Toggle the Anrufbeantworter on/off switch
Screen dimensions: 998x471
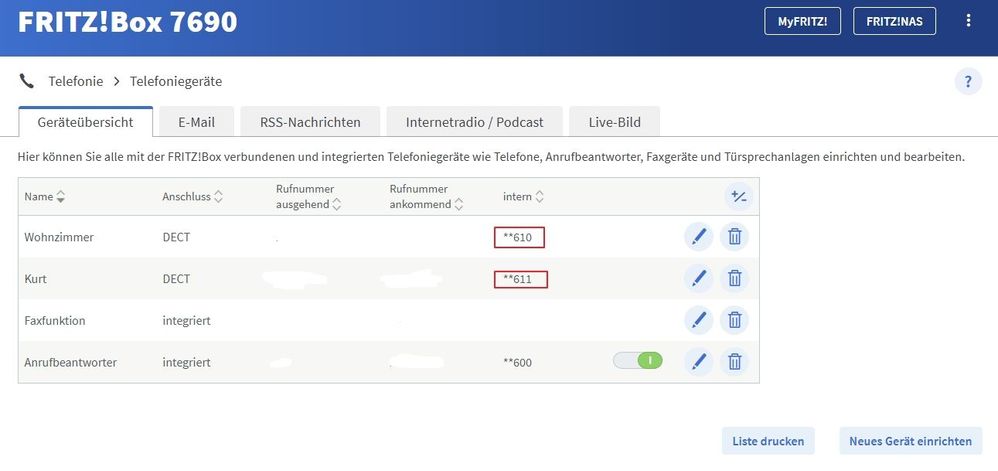638,361
